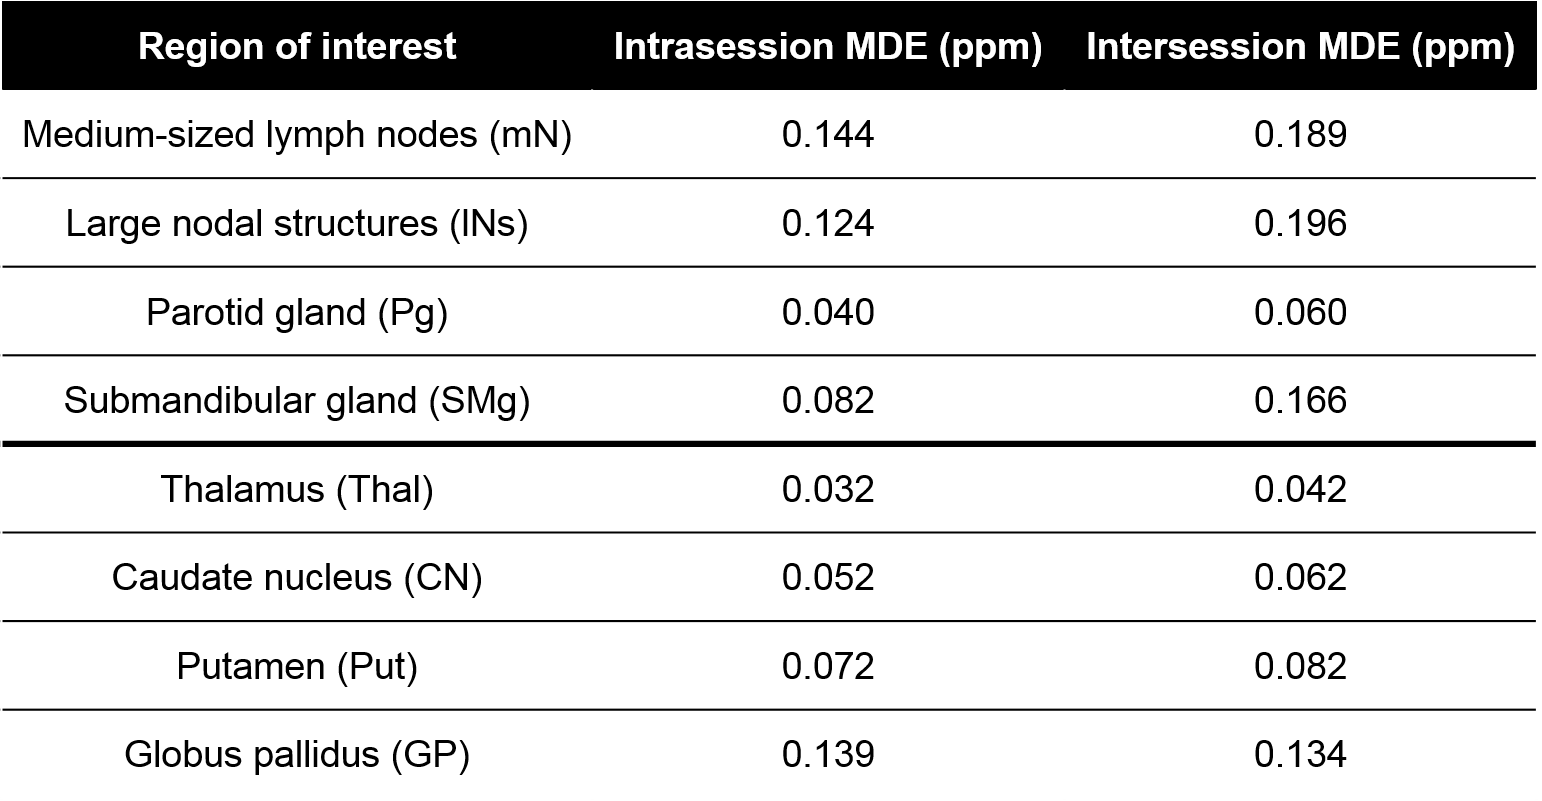Select the intersession value 0.196
1542x801 pixels.
click(x=1300, y=223)
